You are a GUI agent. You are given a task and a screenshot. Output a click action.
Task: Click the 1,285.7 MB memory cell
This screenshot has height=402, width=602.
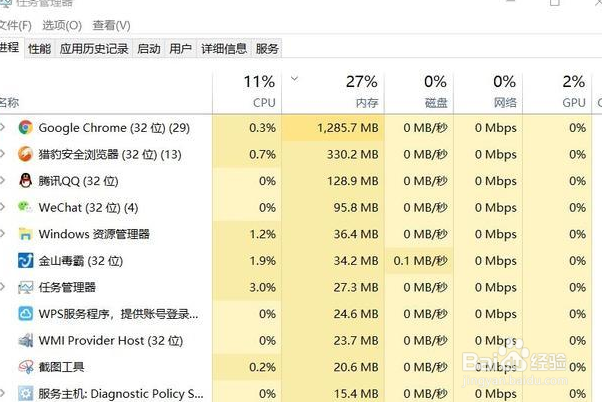(333, 127)
